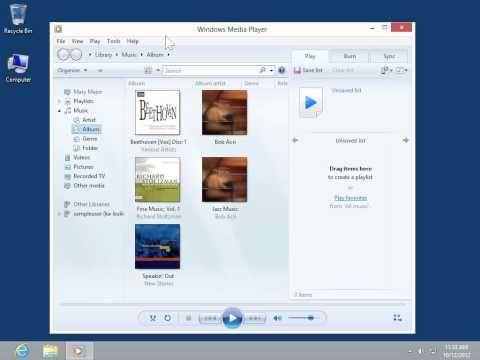This screenshot has width=480, height=360.
Task: Select Other media in the navigation tree
Action: [89, 185]
